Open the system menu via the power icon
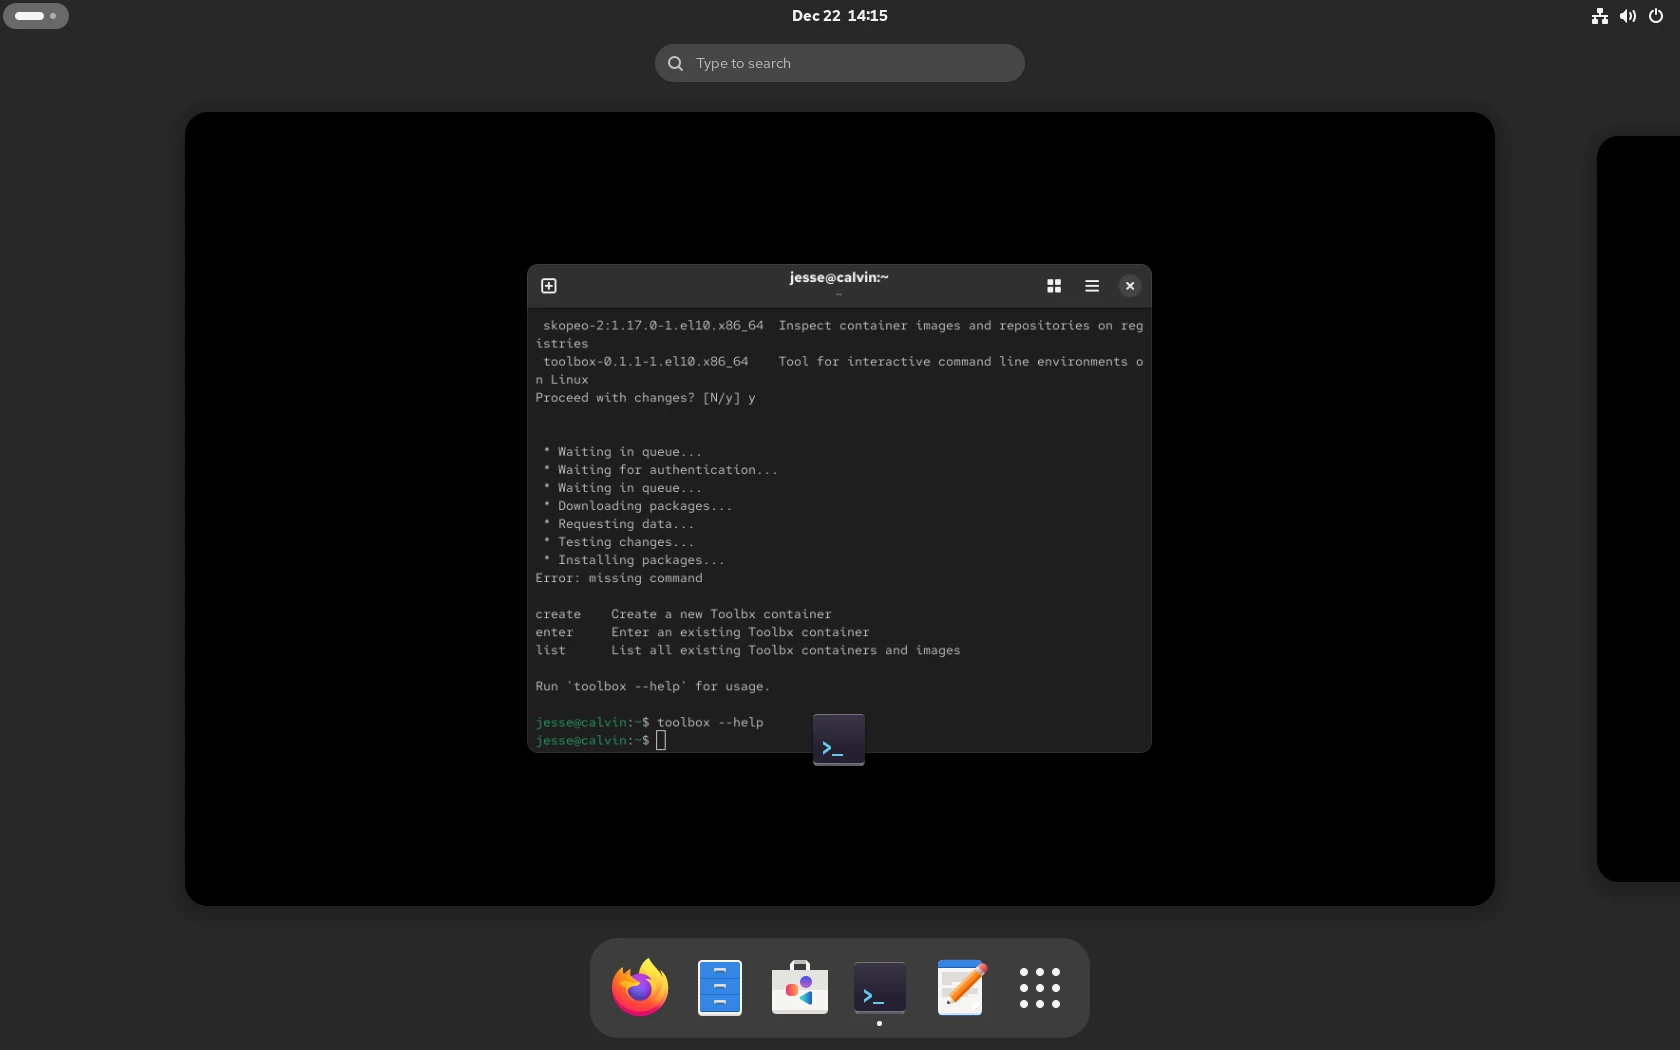1680x1050 pixels. [x=1655, y=16]
